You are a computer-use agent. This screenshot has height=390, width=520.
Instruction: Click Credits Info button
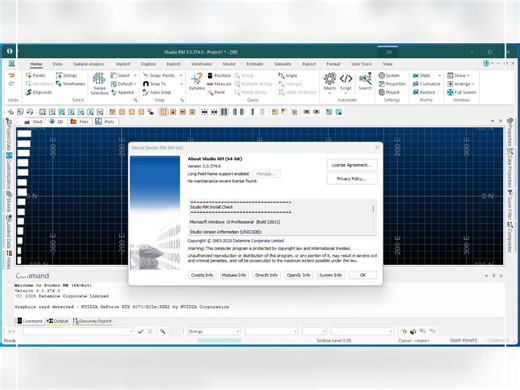click(202, 275)
